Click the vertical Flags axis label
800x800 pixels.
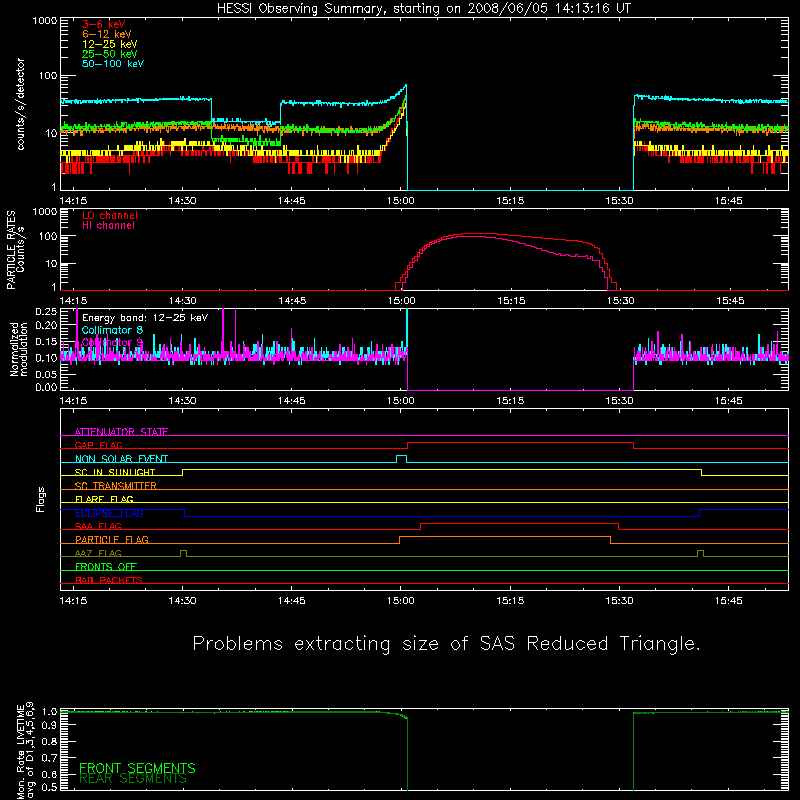[41, 499]
